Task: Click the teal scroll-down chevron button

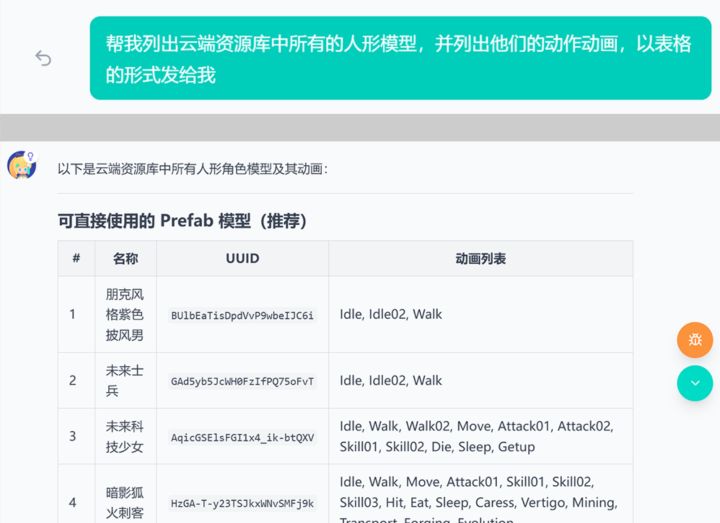Action: click(x=695, y=383)
